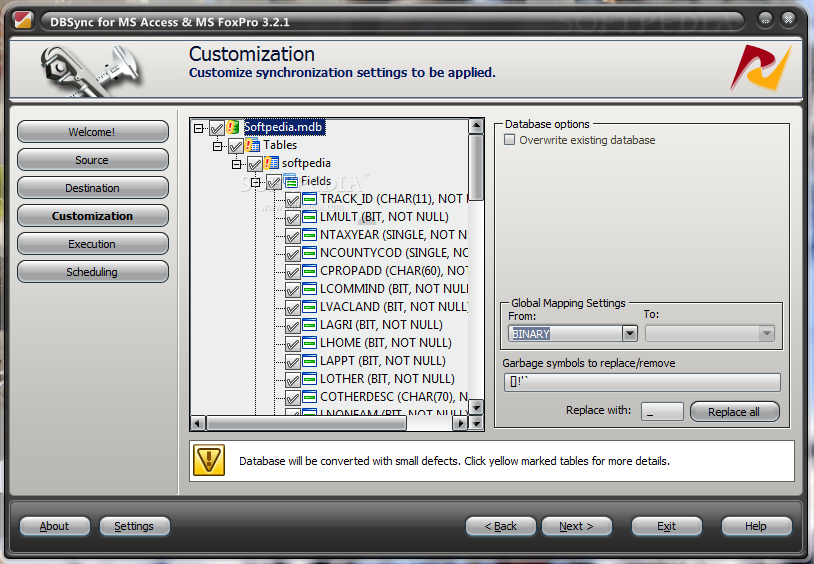Select the Softpedia.mdb tree label
This screenshot has height=564, width=814.
pyautogui.click(x=283, y=127)
